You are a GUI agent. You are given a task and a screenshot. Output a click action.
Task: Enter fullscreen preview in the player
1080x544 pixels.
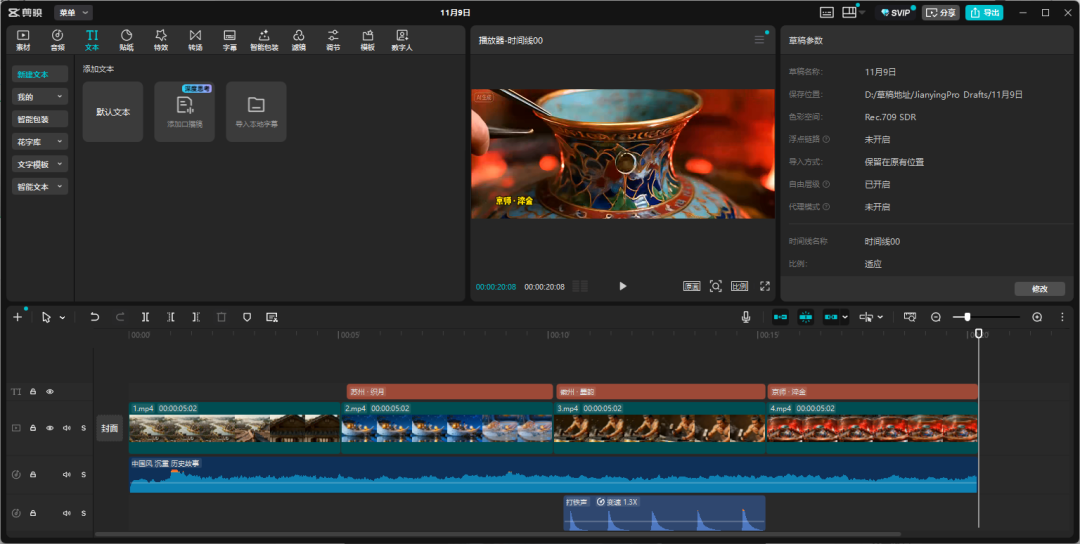click(x=765, y=286)
